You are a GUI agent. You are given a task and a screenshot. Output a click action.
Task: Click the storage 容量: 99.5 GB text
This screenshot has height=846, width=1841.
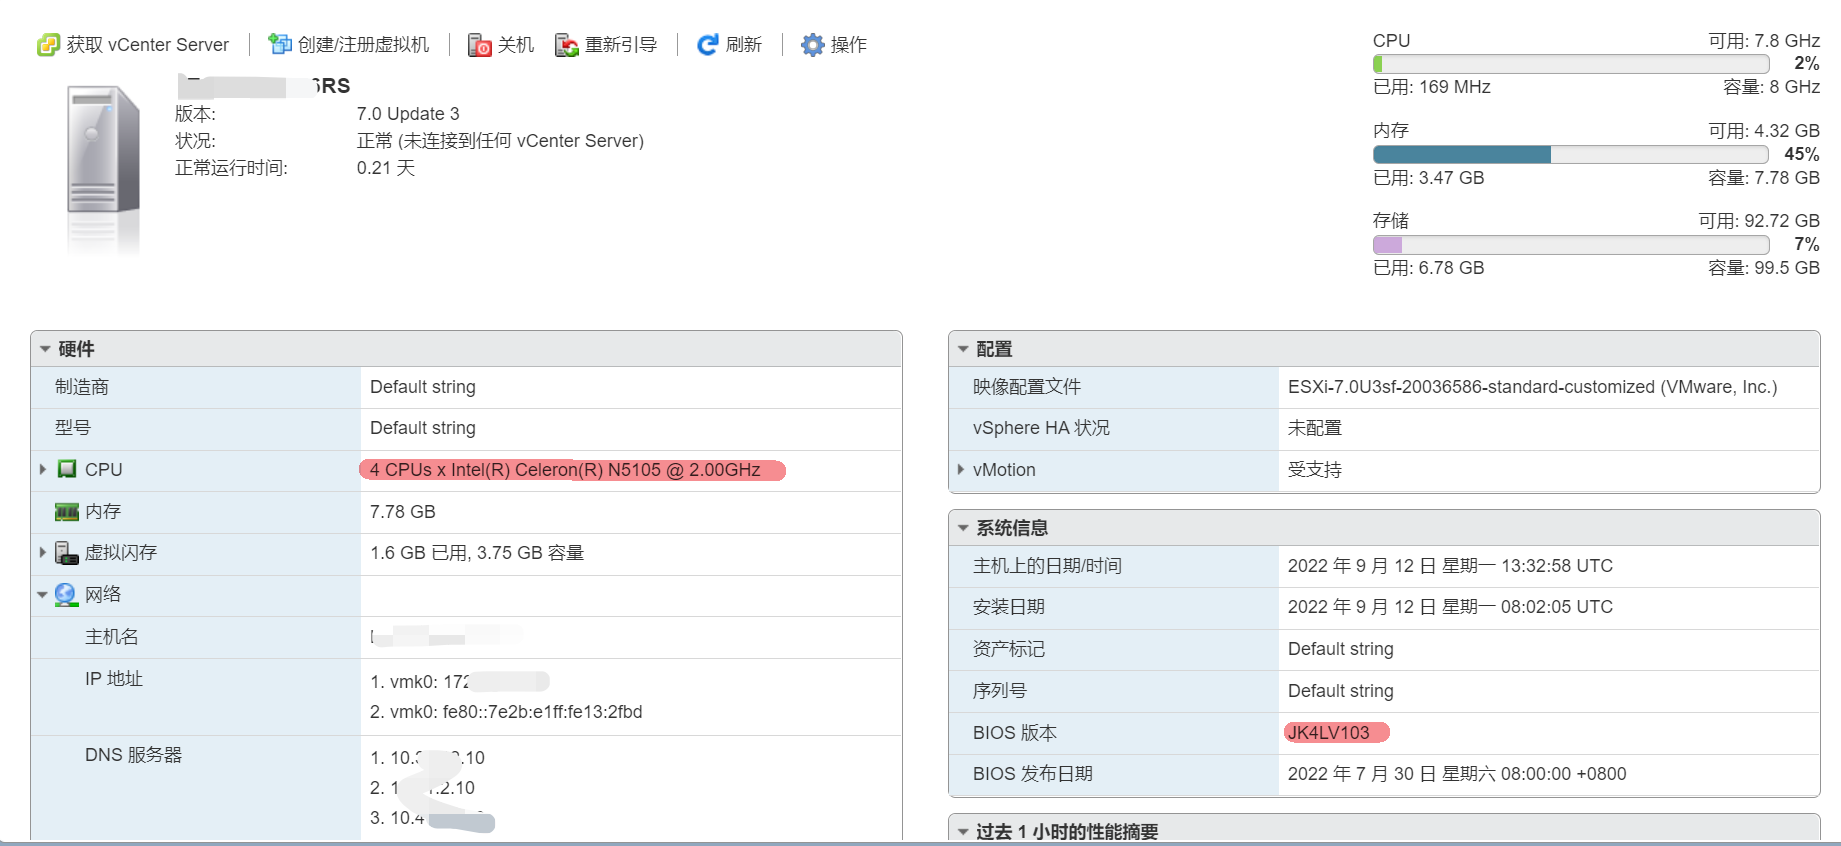click(1764, 268)
